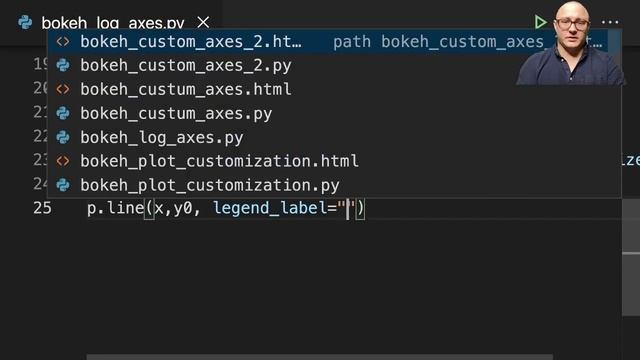
Task: Click Python icon beside bokeh_custom_axes_2.py
Action: coord(63,65)
